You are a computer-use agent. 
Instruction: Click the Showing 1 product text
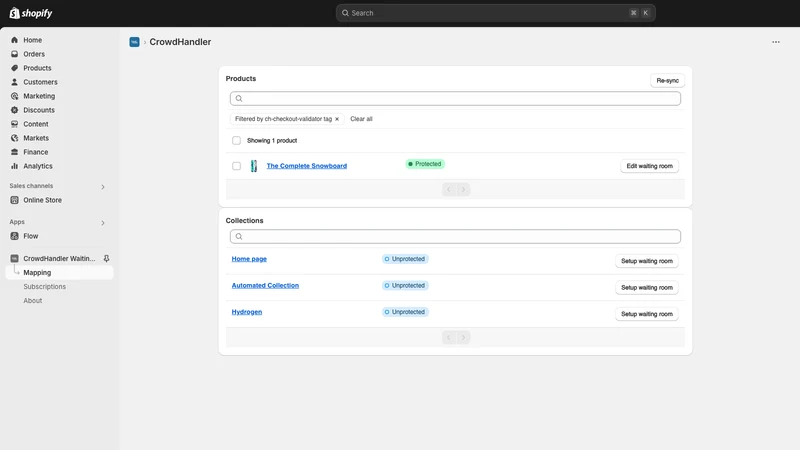(x=272, y=140)
